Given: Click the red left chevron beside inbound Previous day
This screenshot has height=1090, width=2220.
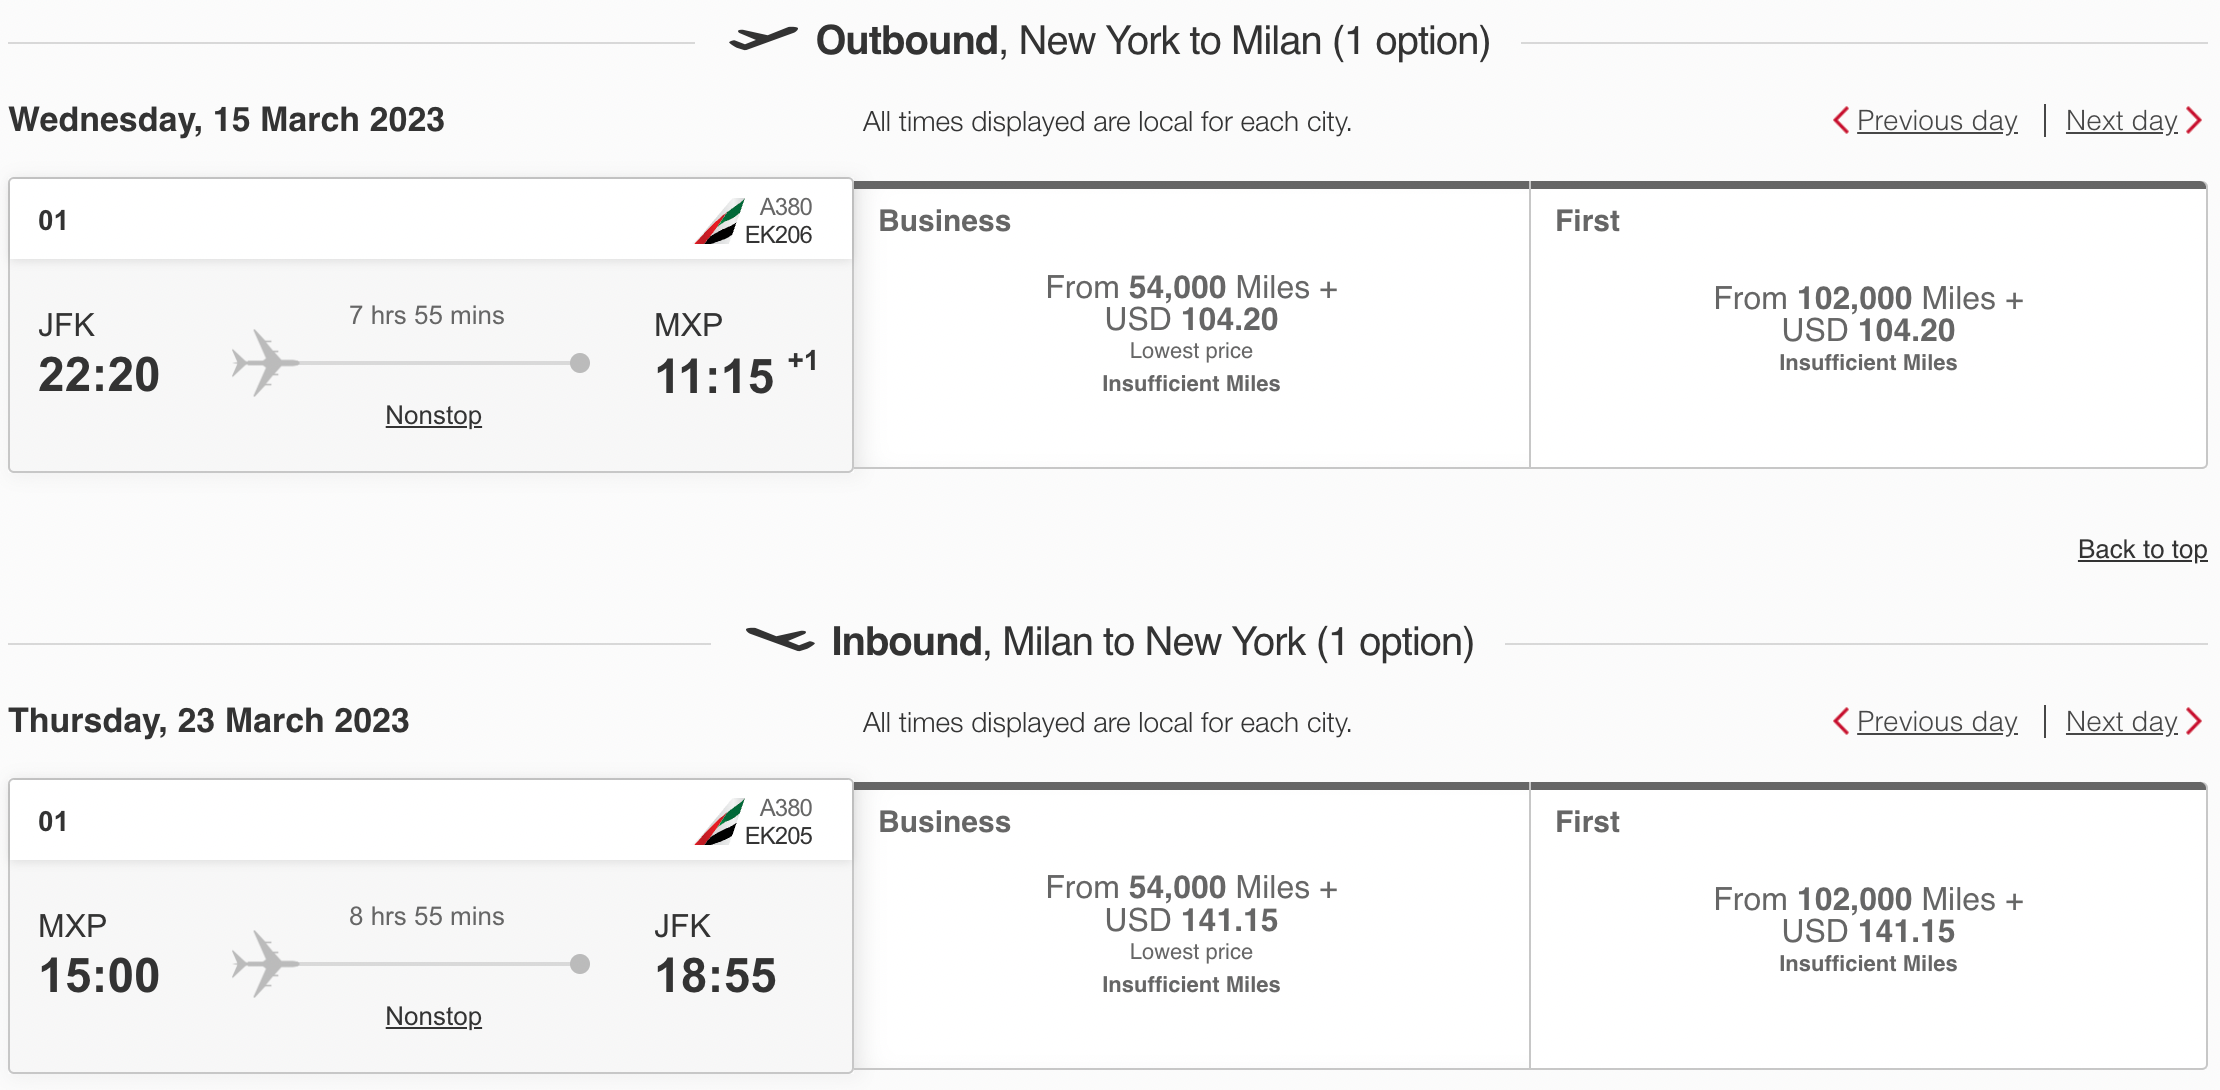Looking at the screenshot, I should [1842, 721].
